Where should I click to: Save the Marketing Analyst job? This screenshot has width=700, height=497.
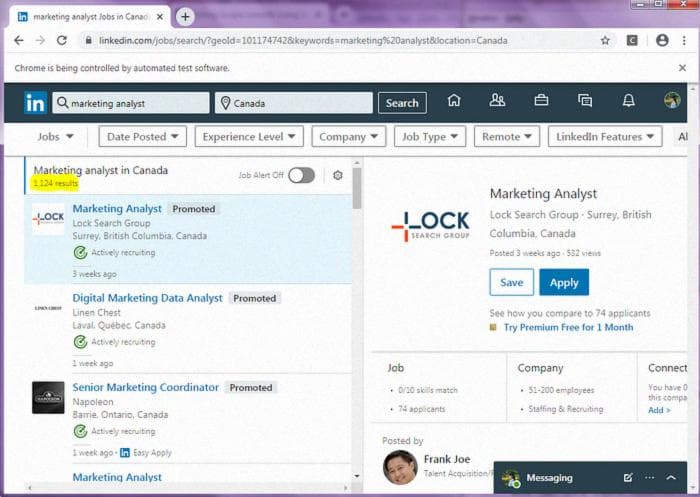pos(512,282)
